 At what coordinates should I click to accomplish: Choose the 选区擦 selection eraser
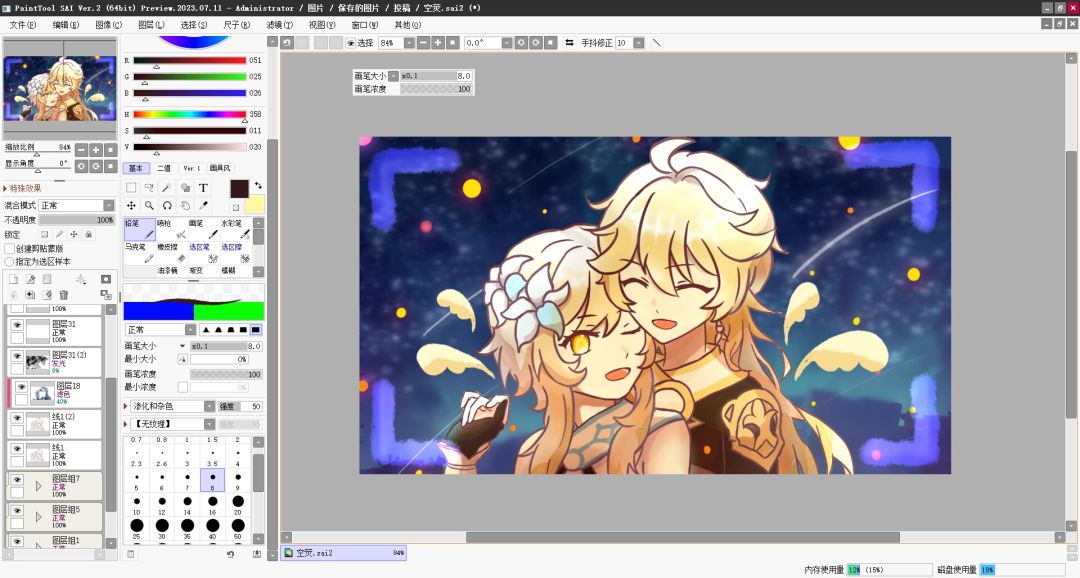point(236,253)
